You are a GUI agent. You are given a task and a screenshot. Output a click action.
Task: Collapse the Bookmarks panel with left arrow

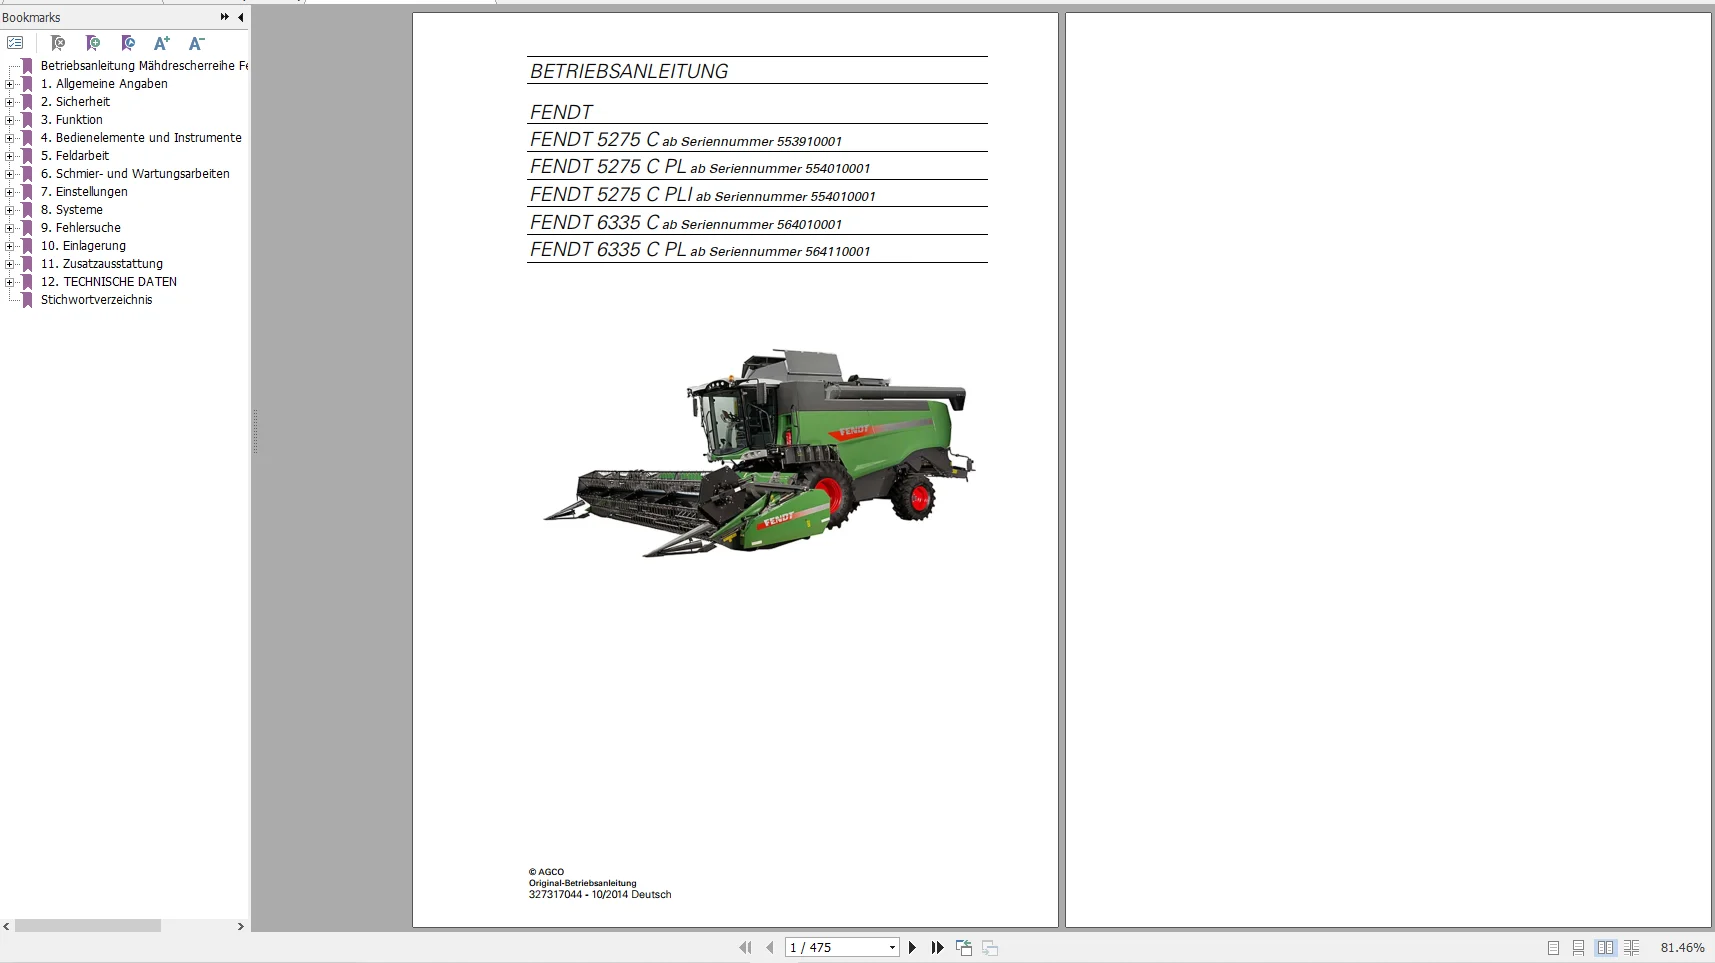pyautogui.click(x=241, y=17)
